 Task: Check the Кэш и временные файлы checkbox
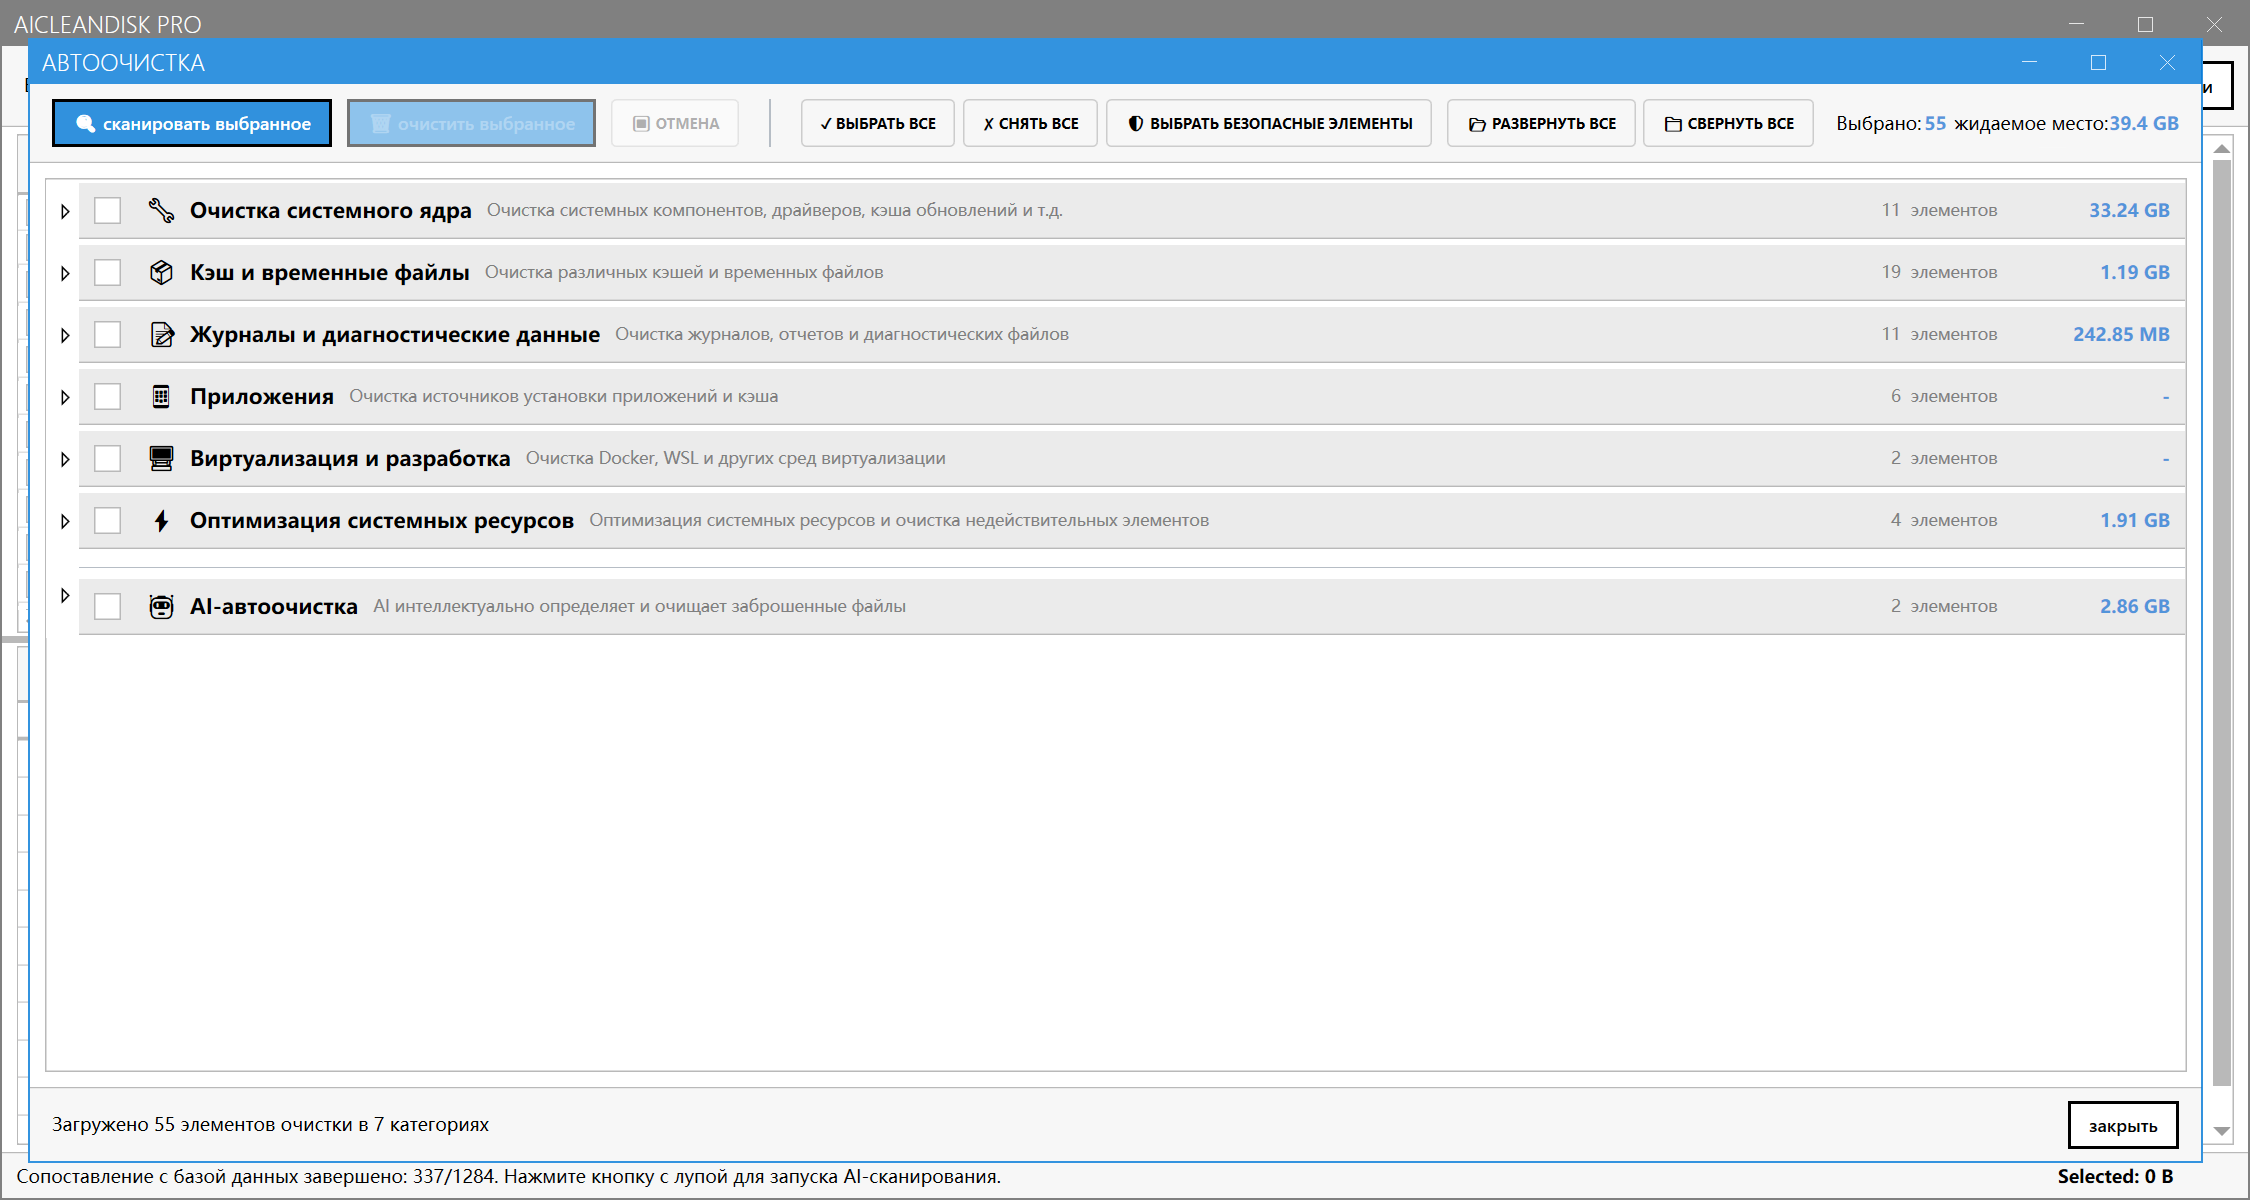click(107, 272)
